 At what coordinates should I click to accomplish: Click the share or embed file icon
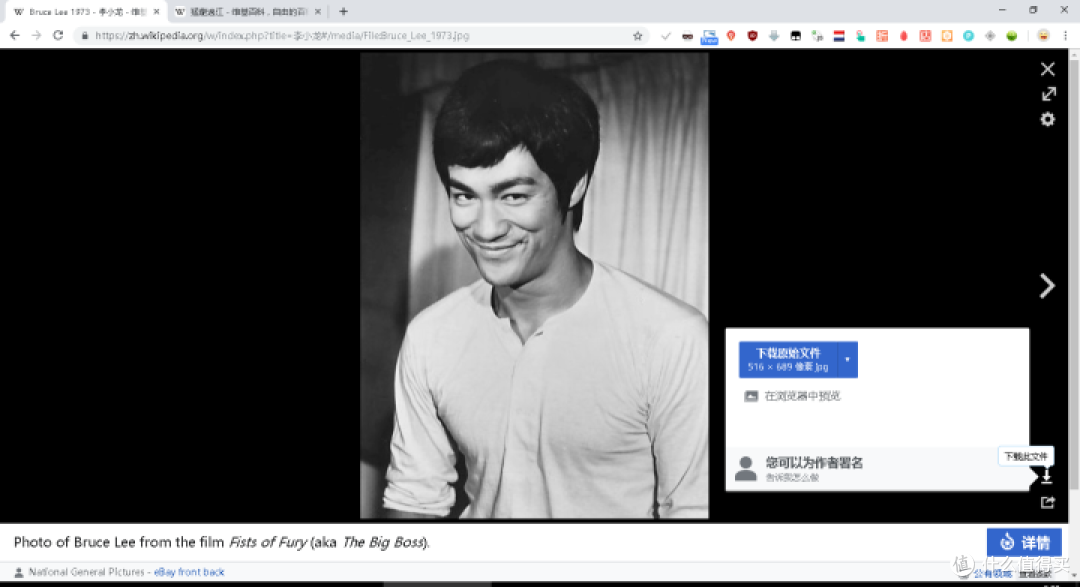coord(1048,502)
